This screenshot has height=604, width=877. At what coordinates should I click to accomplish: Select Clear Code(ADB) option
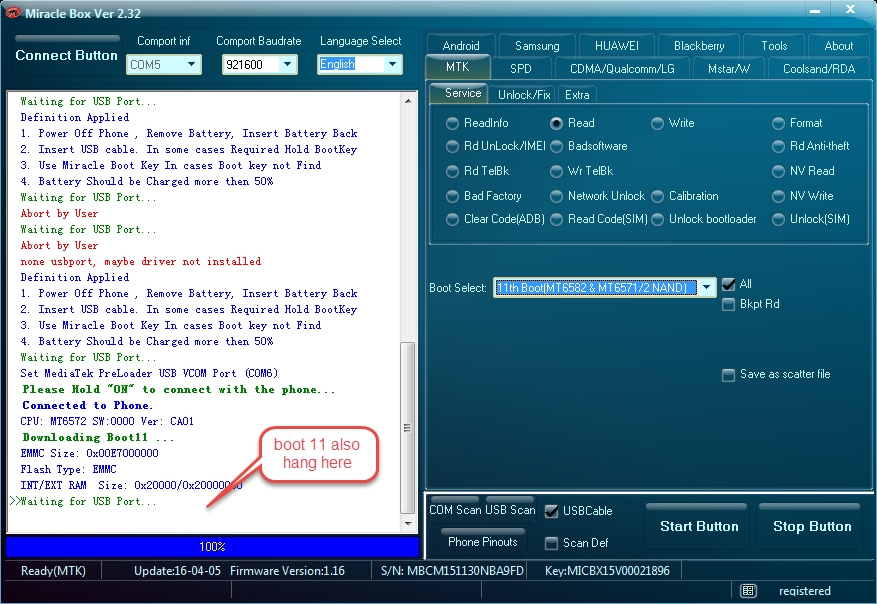[452, 219]
